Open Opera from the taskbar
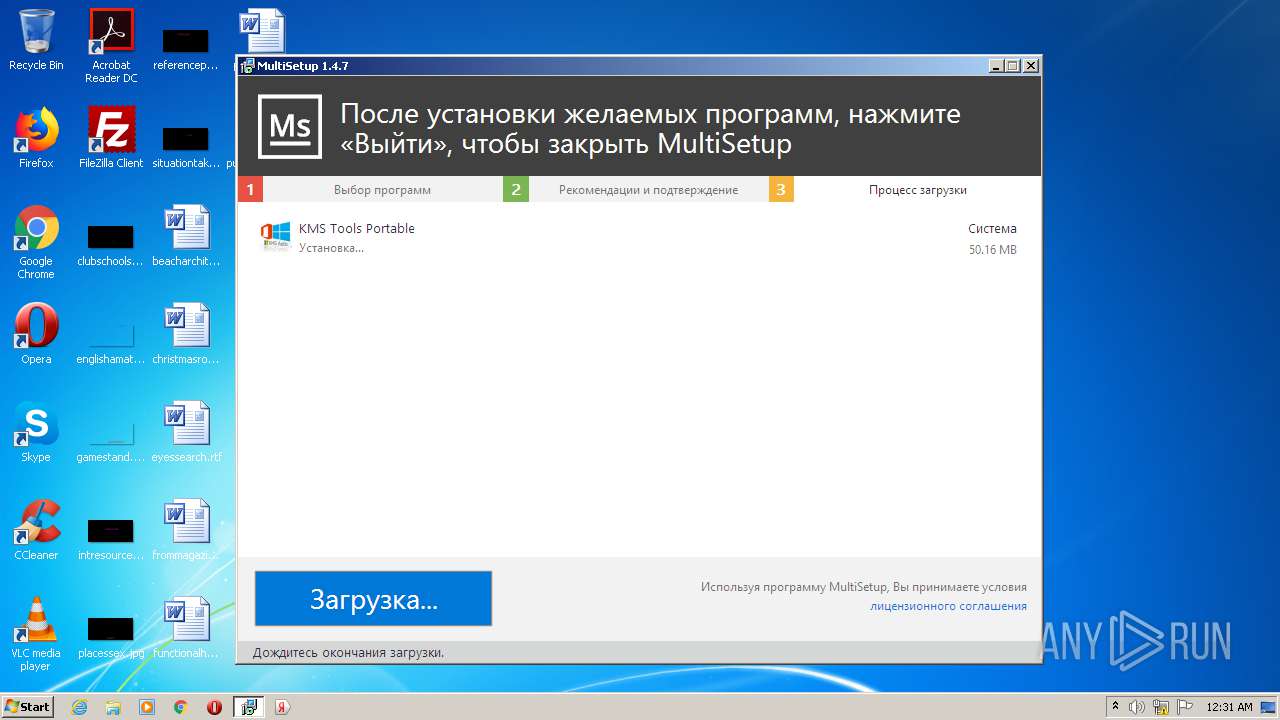Screen dimensions: 1280x720 [215, 707]
